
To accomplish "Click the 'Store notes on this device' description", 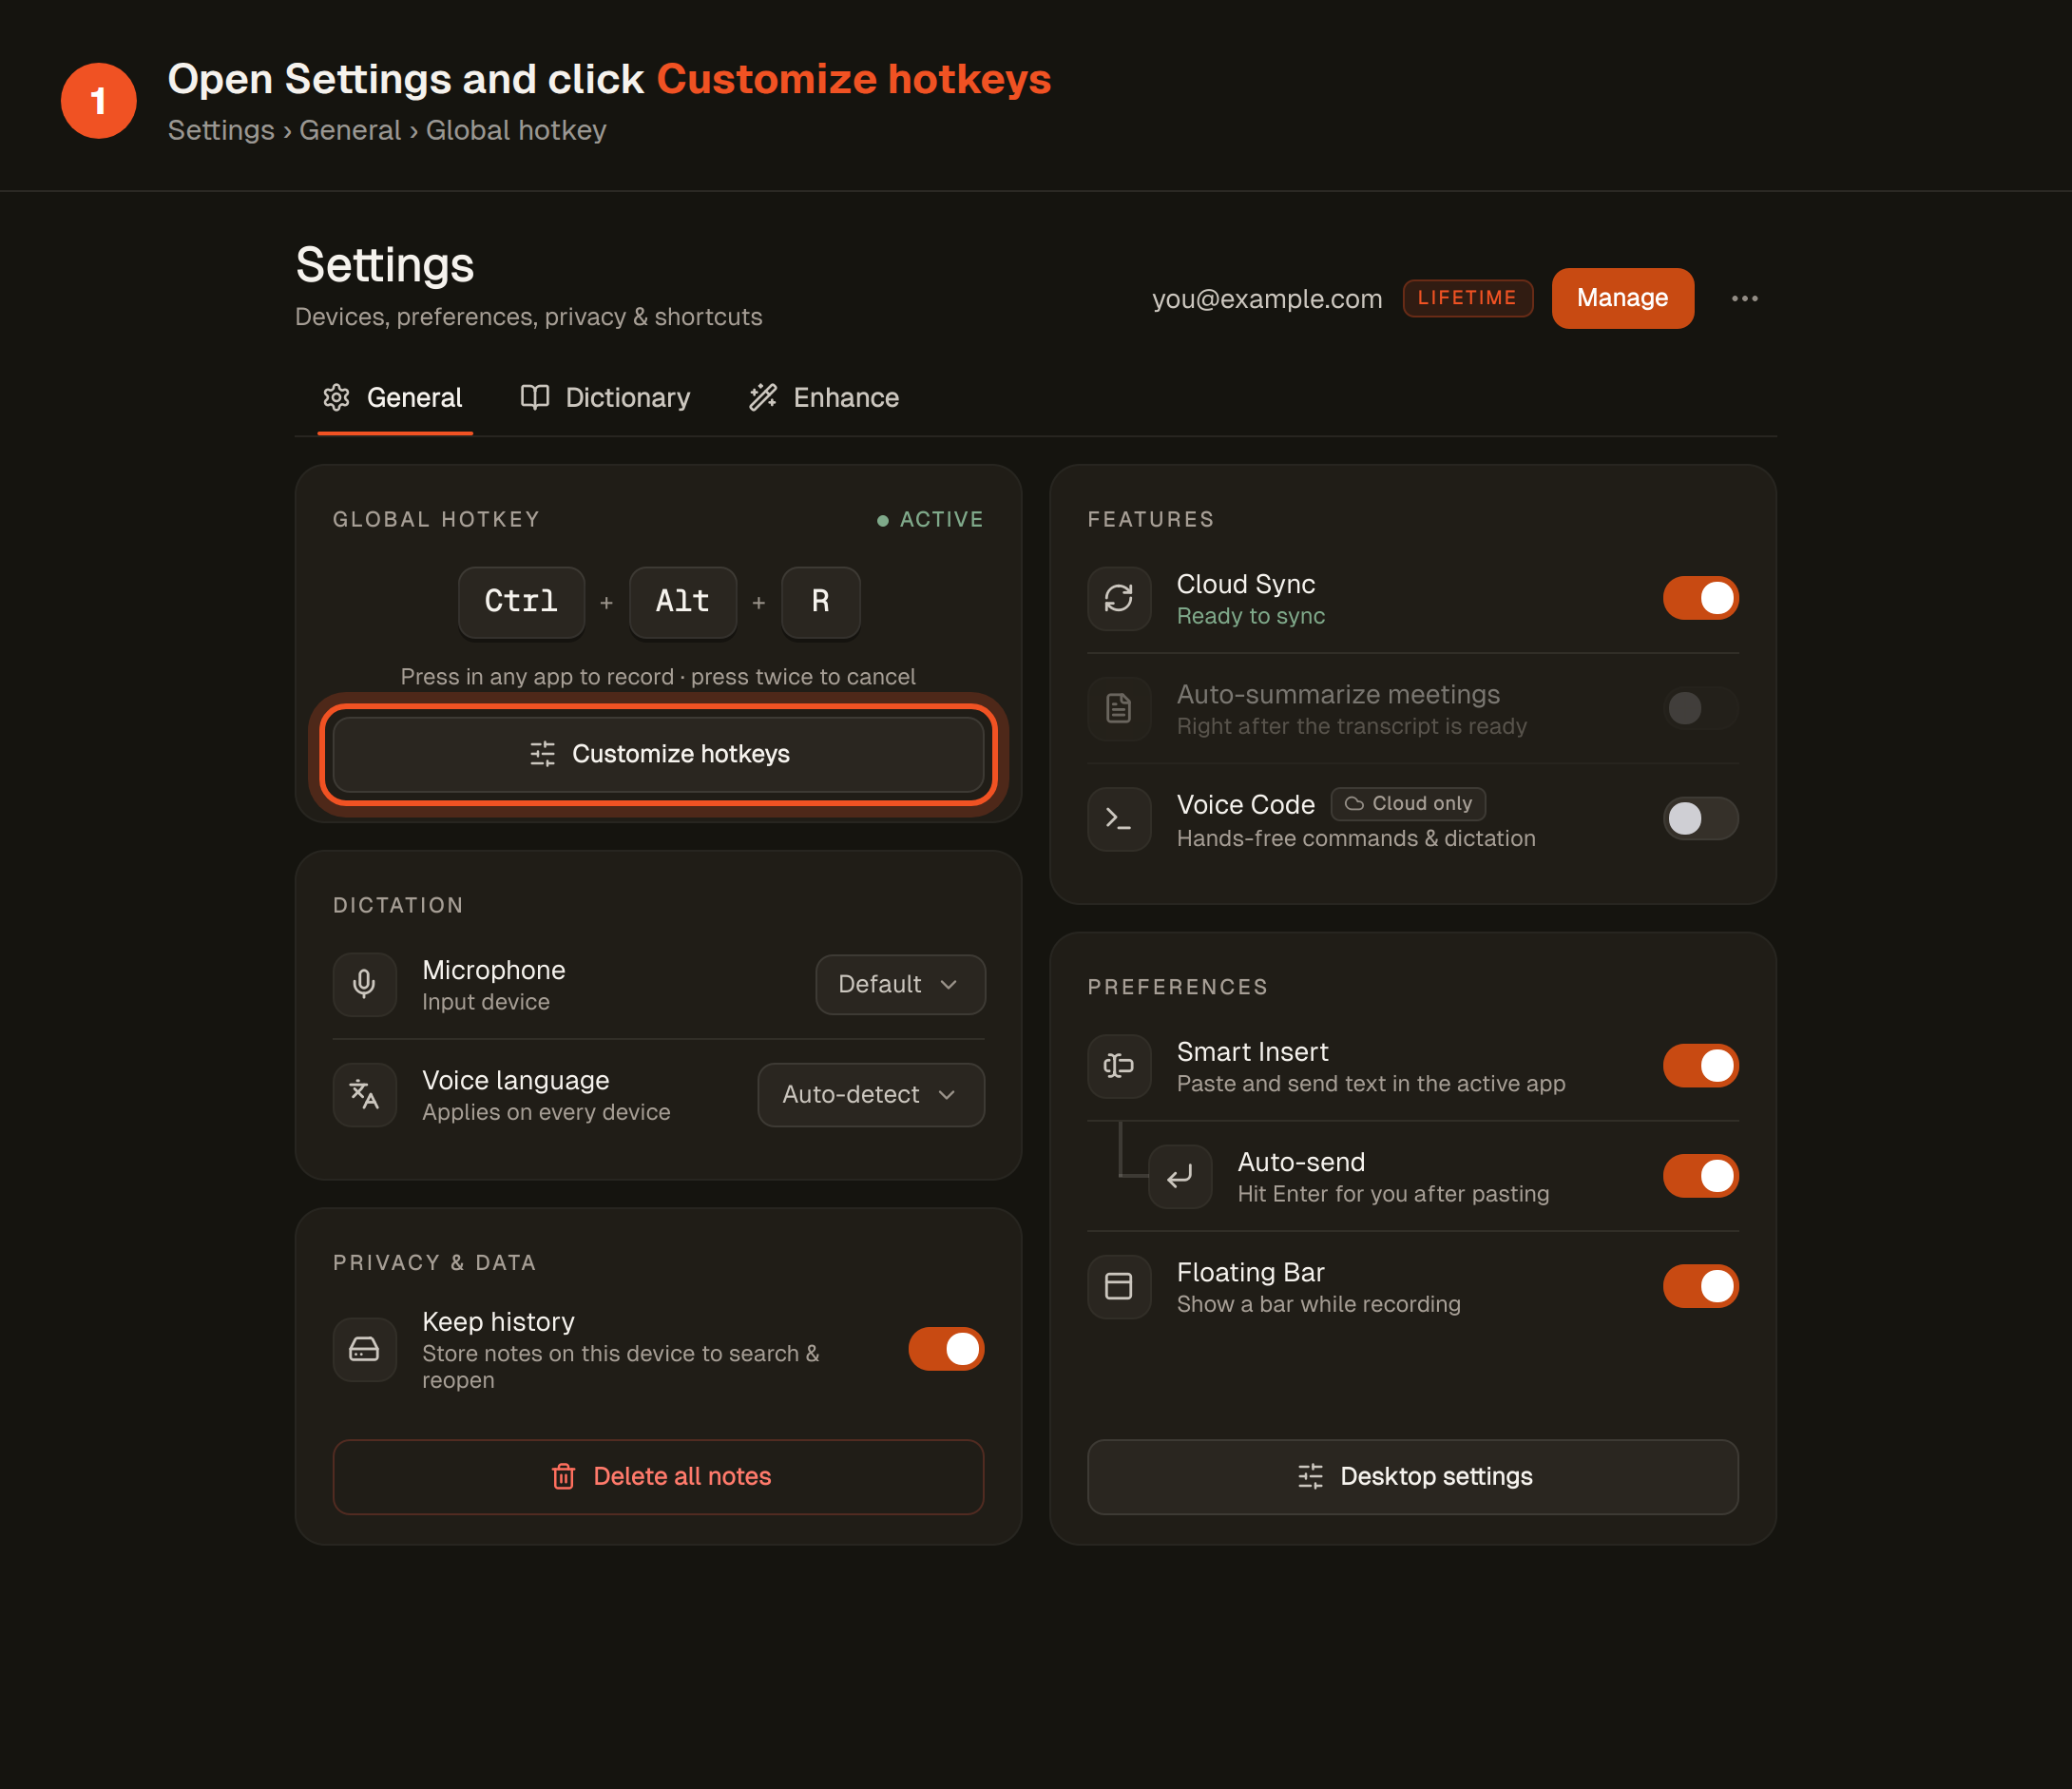I will point(620,1367).
